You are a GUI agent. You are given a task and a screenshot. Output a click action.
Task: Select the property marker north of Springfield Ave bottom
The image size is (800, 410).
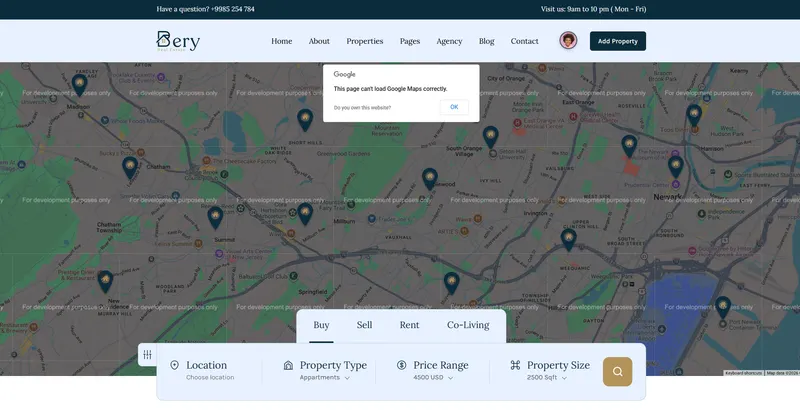click(451, 283)
